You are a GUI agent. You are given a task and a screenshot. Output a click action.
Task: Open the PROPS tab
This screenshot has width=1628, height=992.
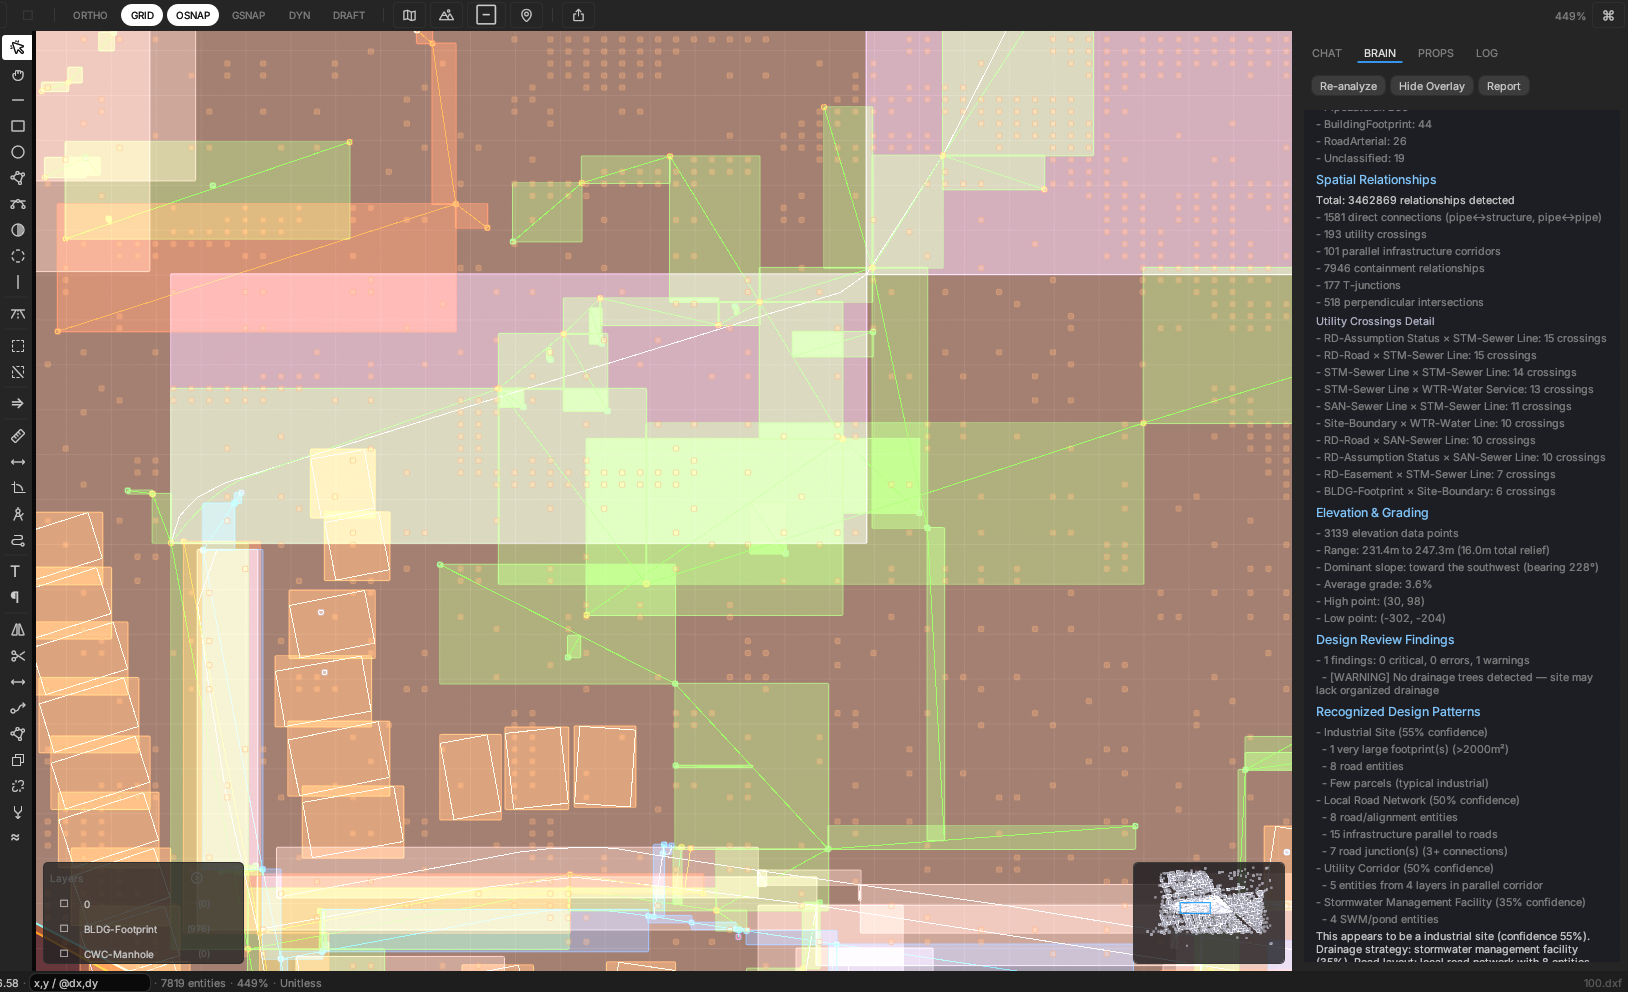[x=1435, y=53]
